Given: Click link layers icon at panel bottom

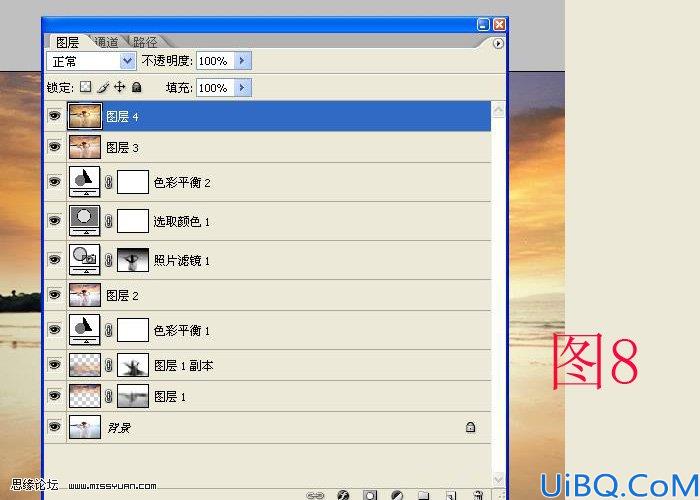Looking at the screenshot, I should [x=315, y=495].
